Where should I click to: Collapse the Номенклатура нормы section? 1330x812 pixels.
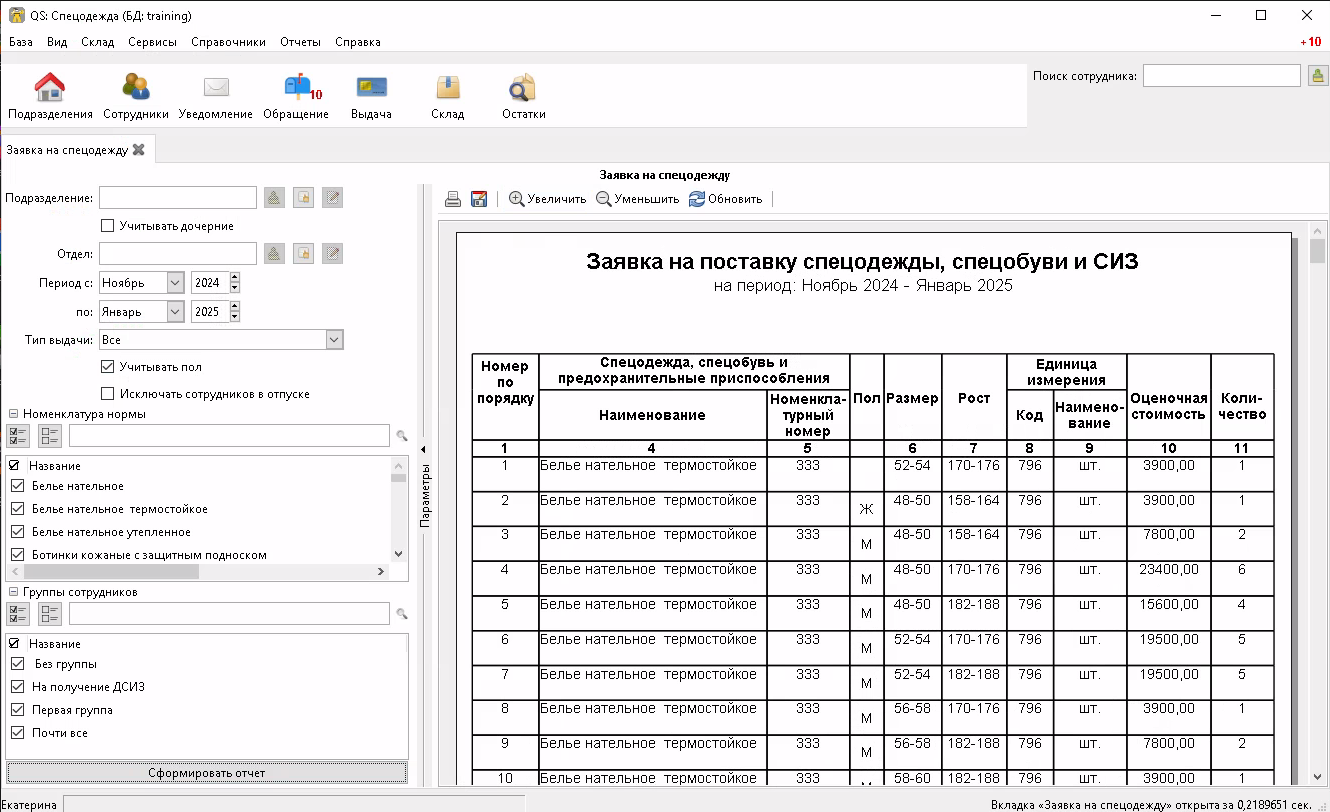pos(13,414)
